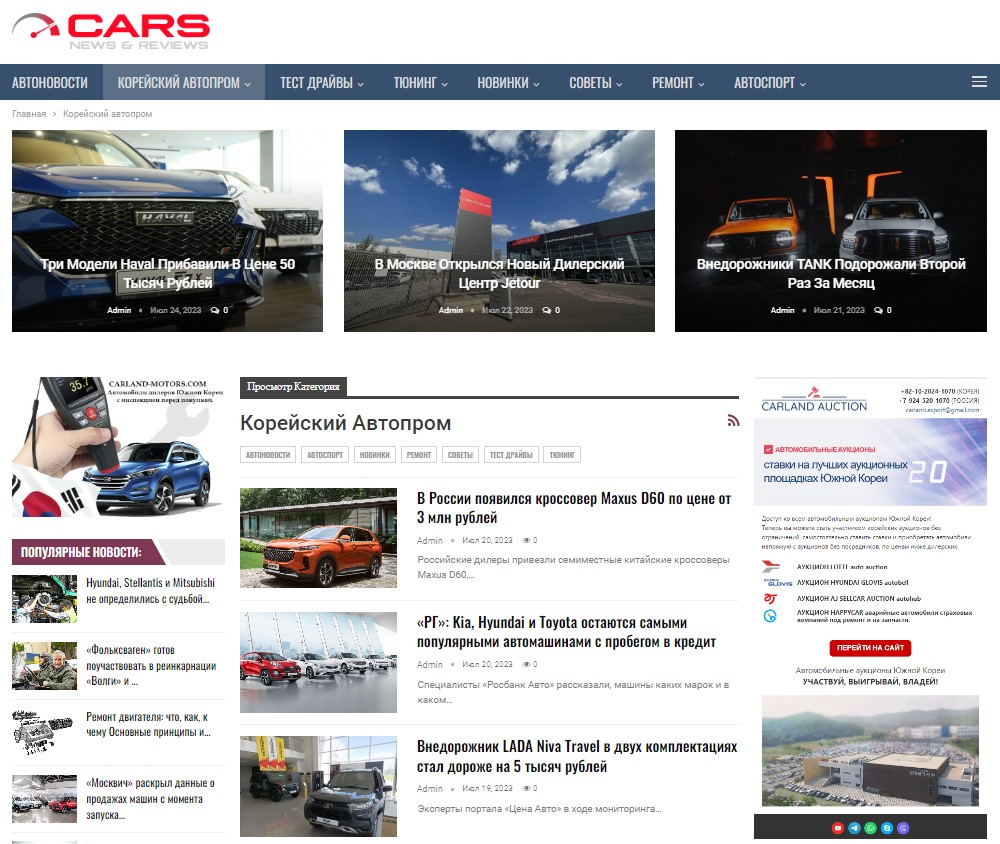The image size is (1000, 844).
Task: Open the Kia, Hyundai и Toyota article title
Action: pos(566,632)
